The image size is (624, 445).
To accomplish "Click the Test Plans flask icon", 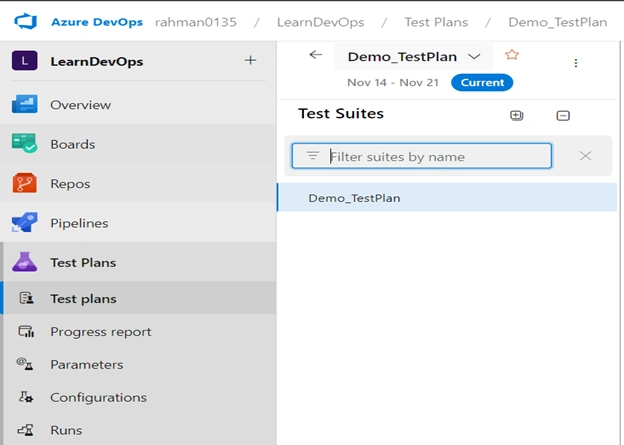I will point(25,262).
